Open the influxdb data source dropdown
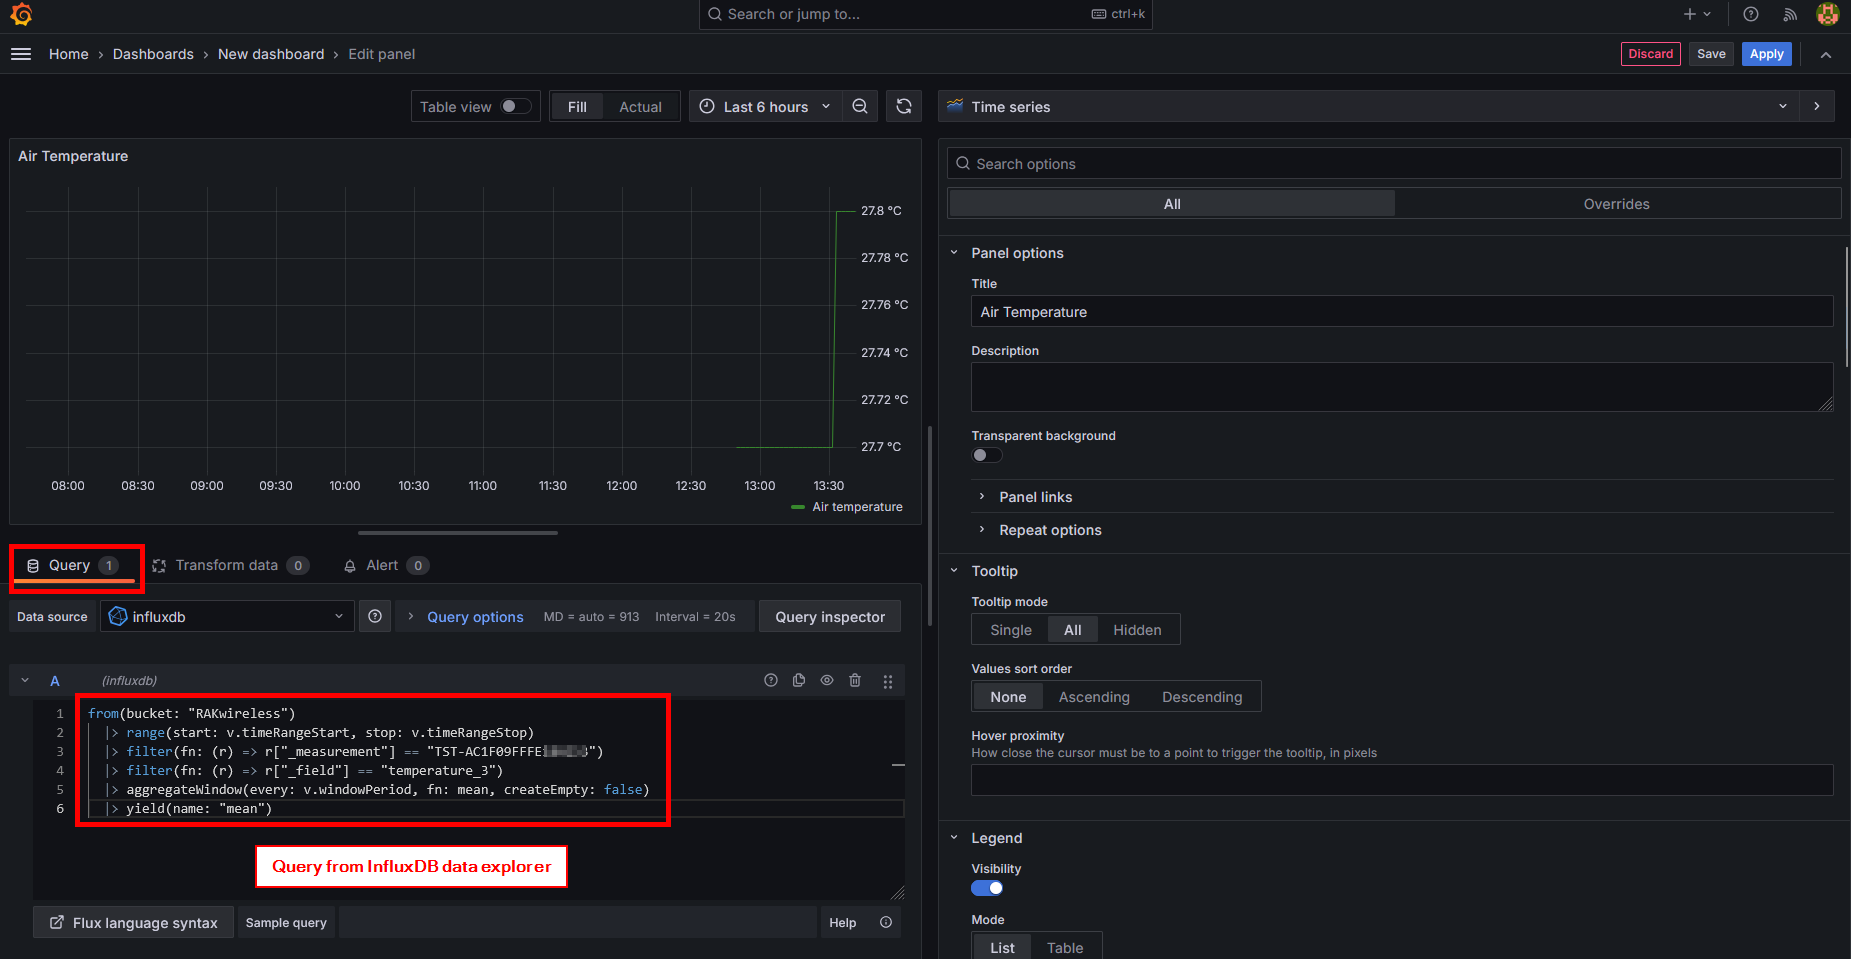Image resolution: width=1851 pixels, height=959 pixels. tap(228, 616)
